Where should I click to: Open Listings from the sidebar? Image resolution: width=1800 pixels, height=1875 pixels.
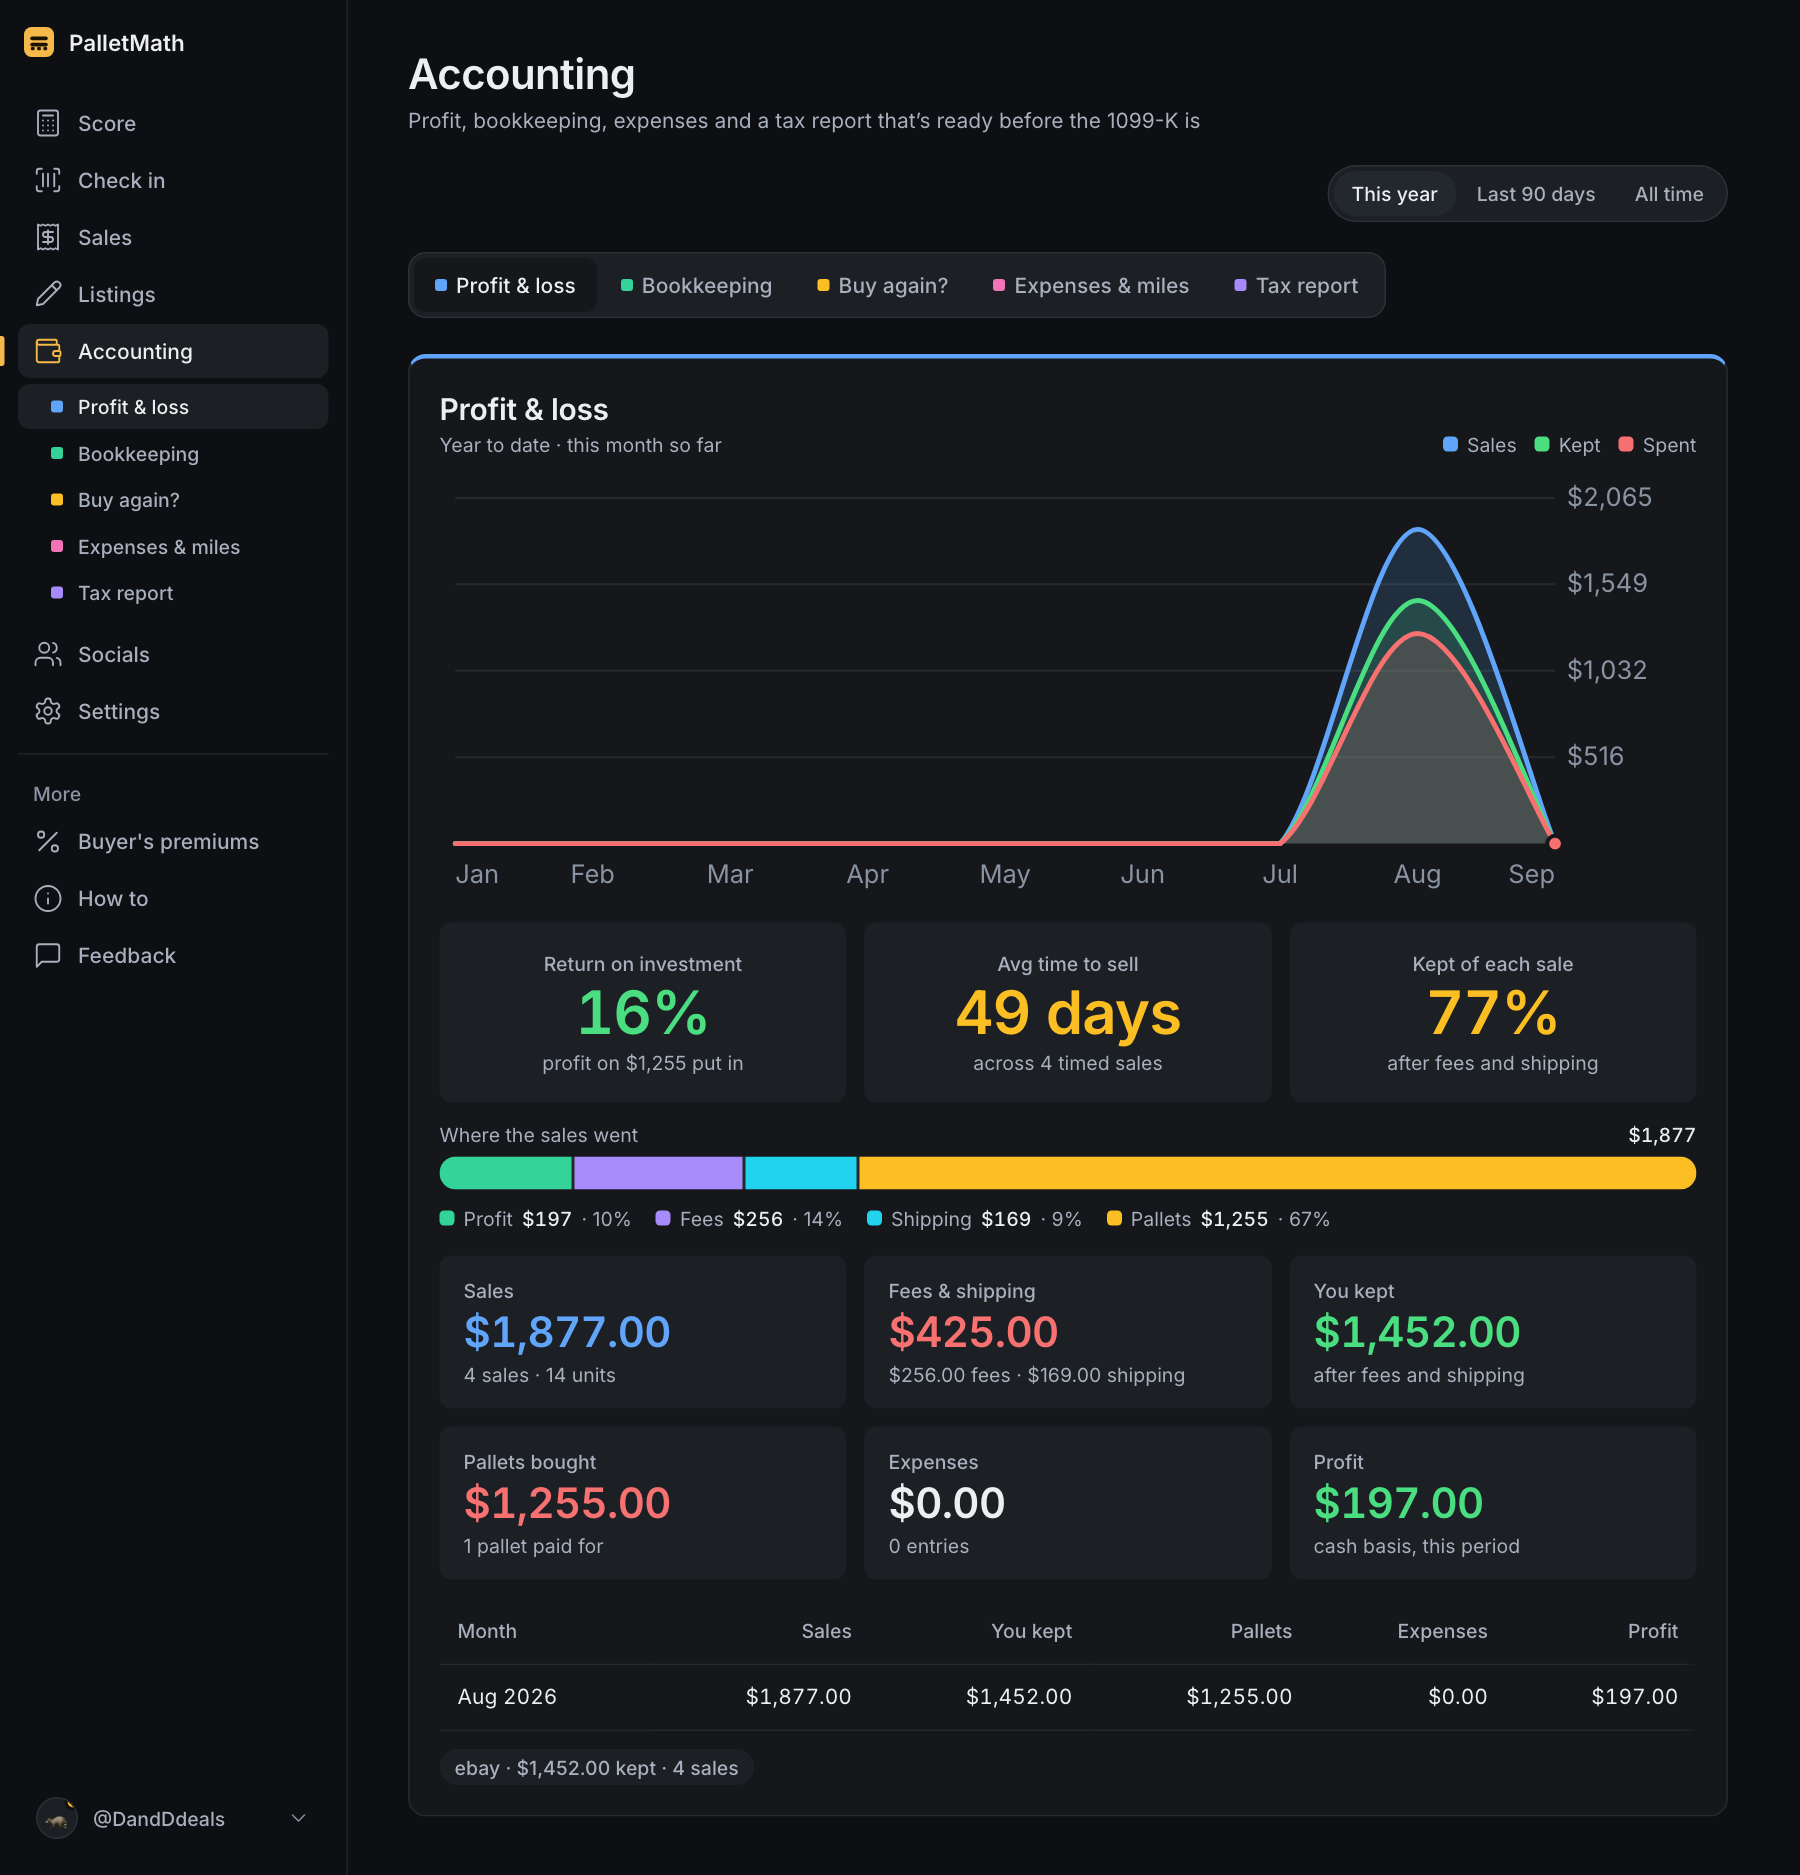[173, 294]
